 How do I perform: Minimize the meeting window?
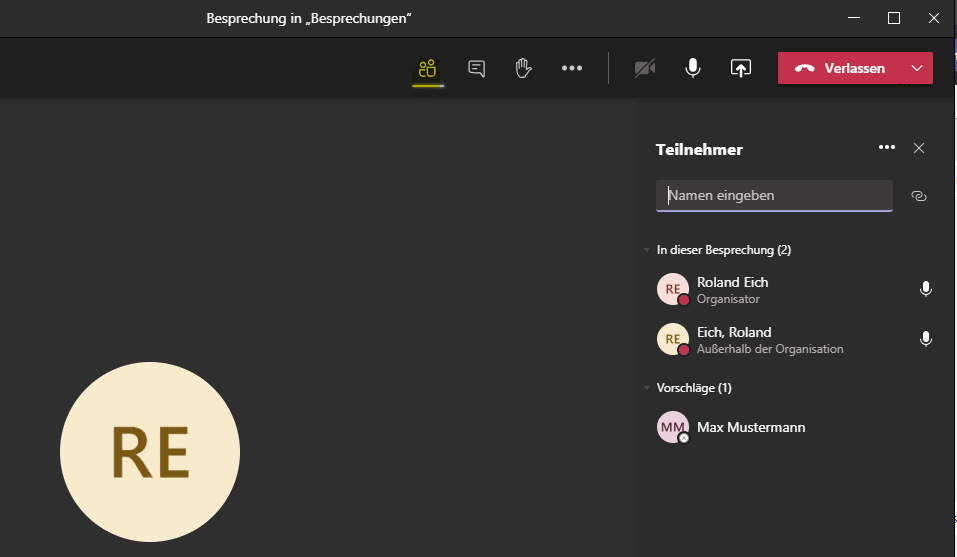(x=854, y=18)
